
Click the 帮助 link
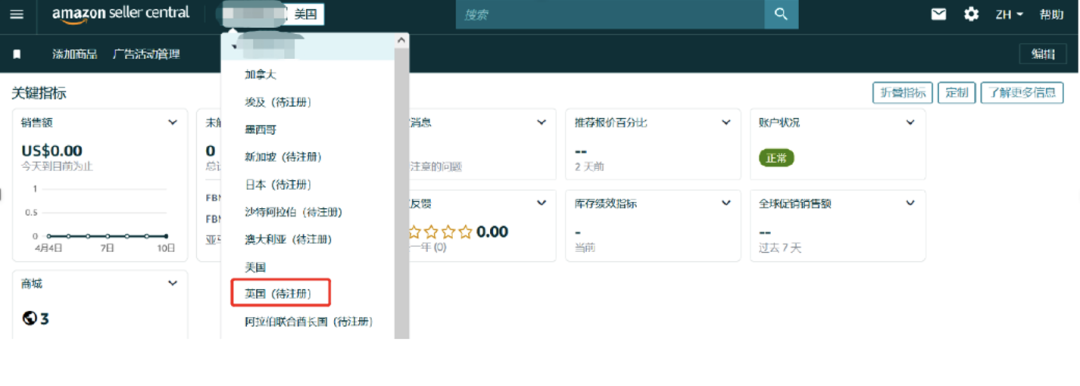pos(1052,14)
